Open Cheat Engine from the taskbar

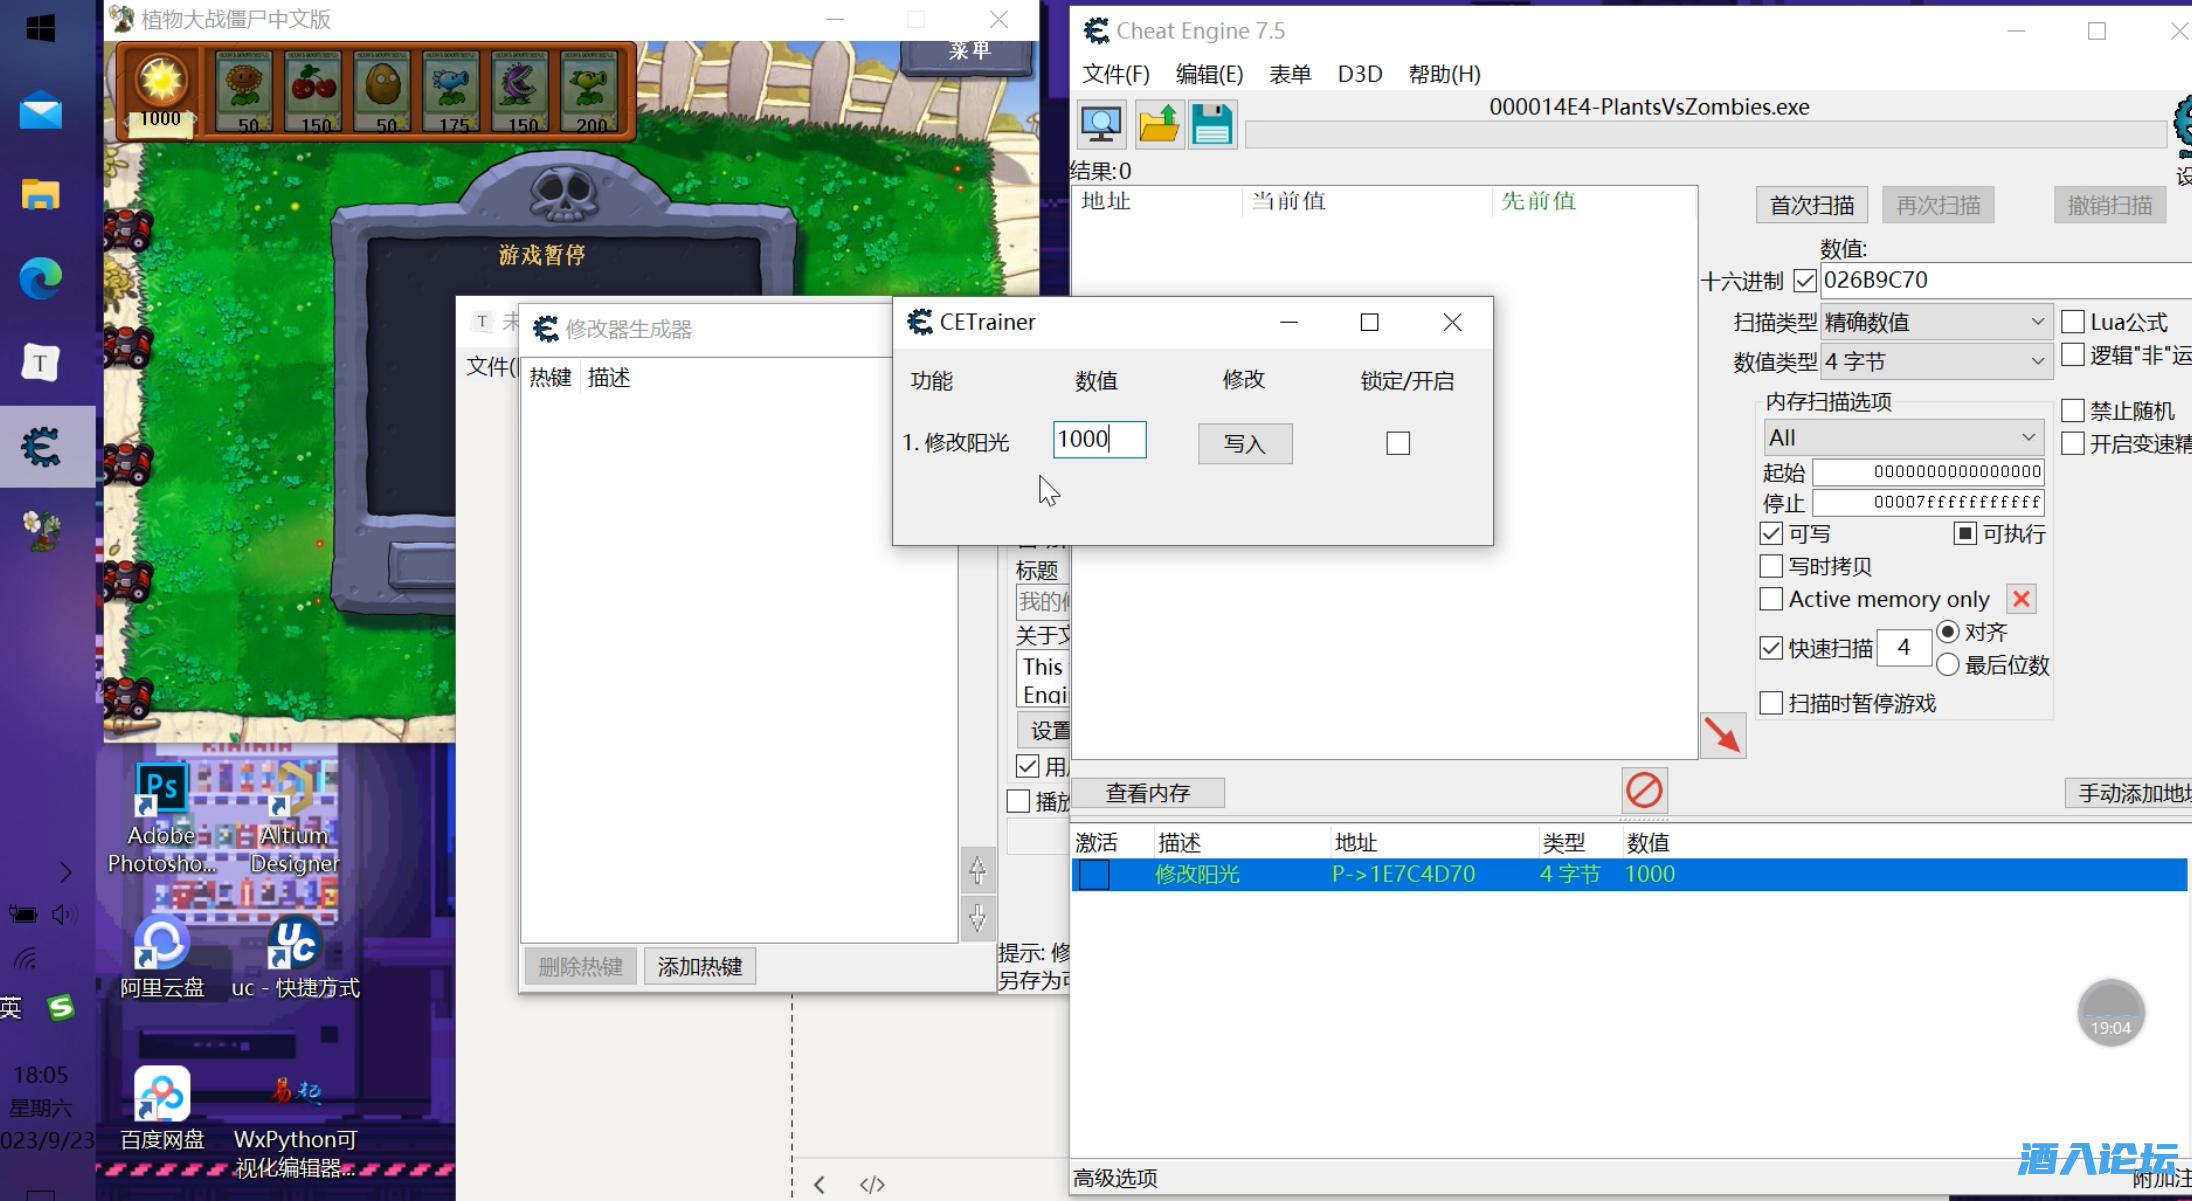tap(42, 447)
